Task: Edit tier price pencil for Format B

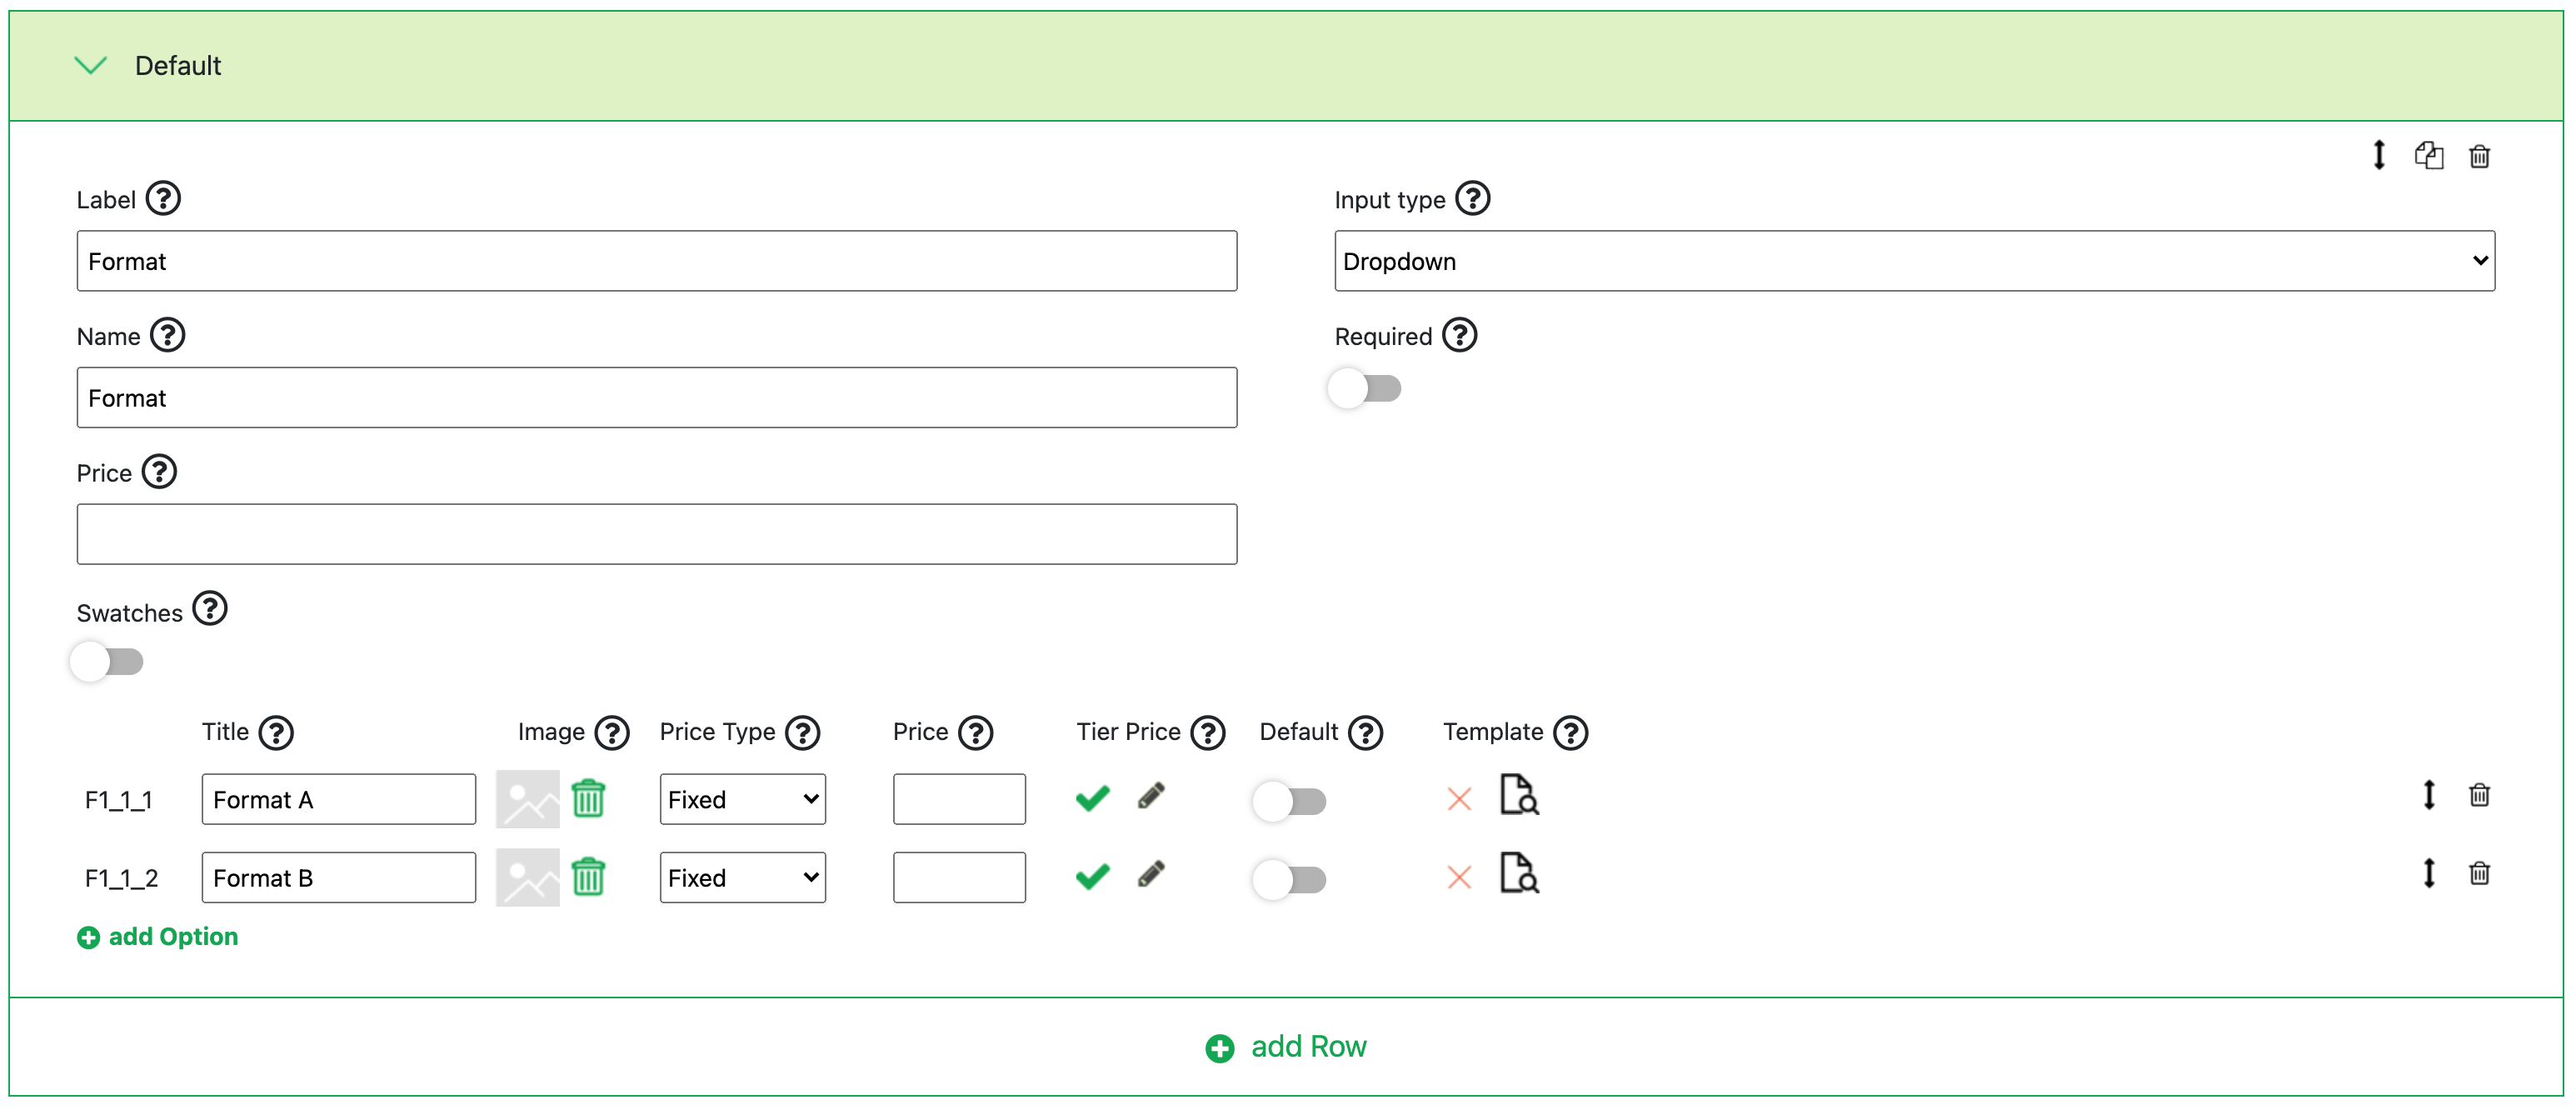Action: click(x=1151, y=875)
